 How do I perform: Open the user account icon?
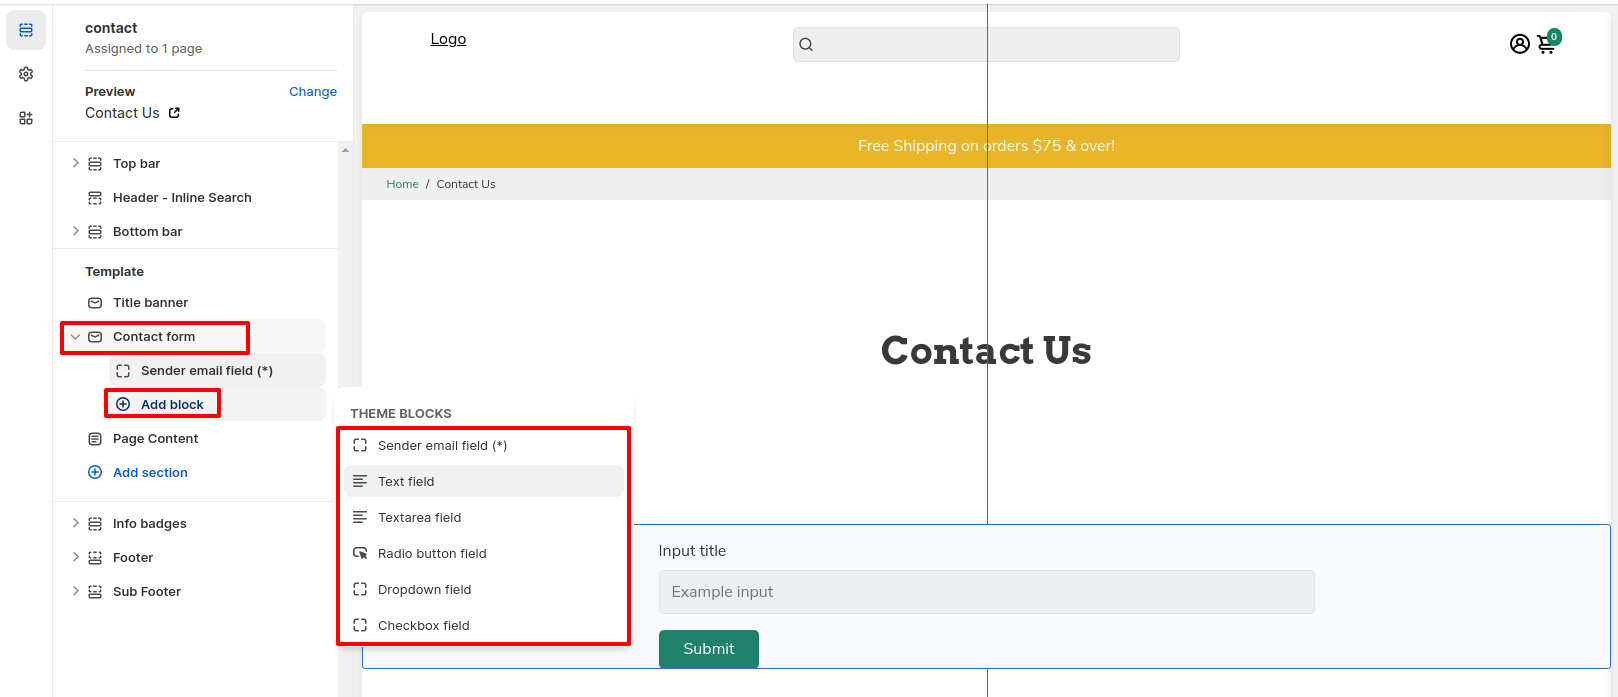point(1519,44)
